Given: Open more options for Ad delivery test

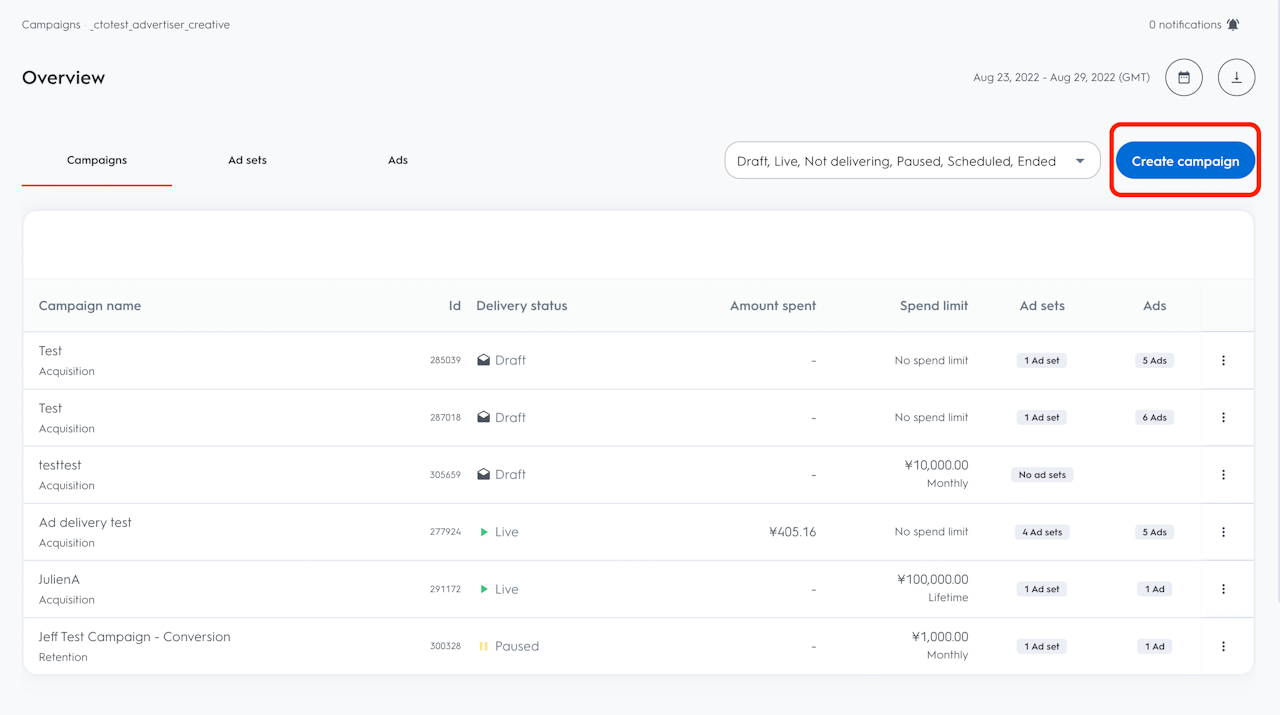Looking at the screenshot, I should pyautogui.click(x=1223, y=532).
